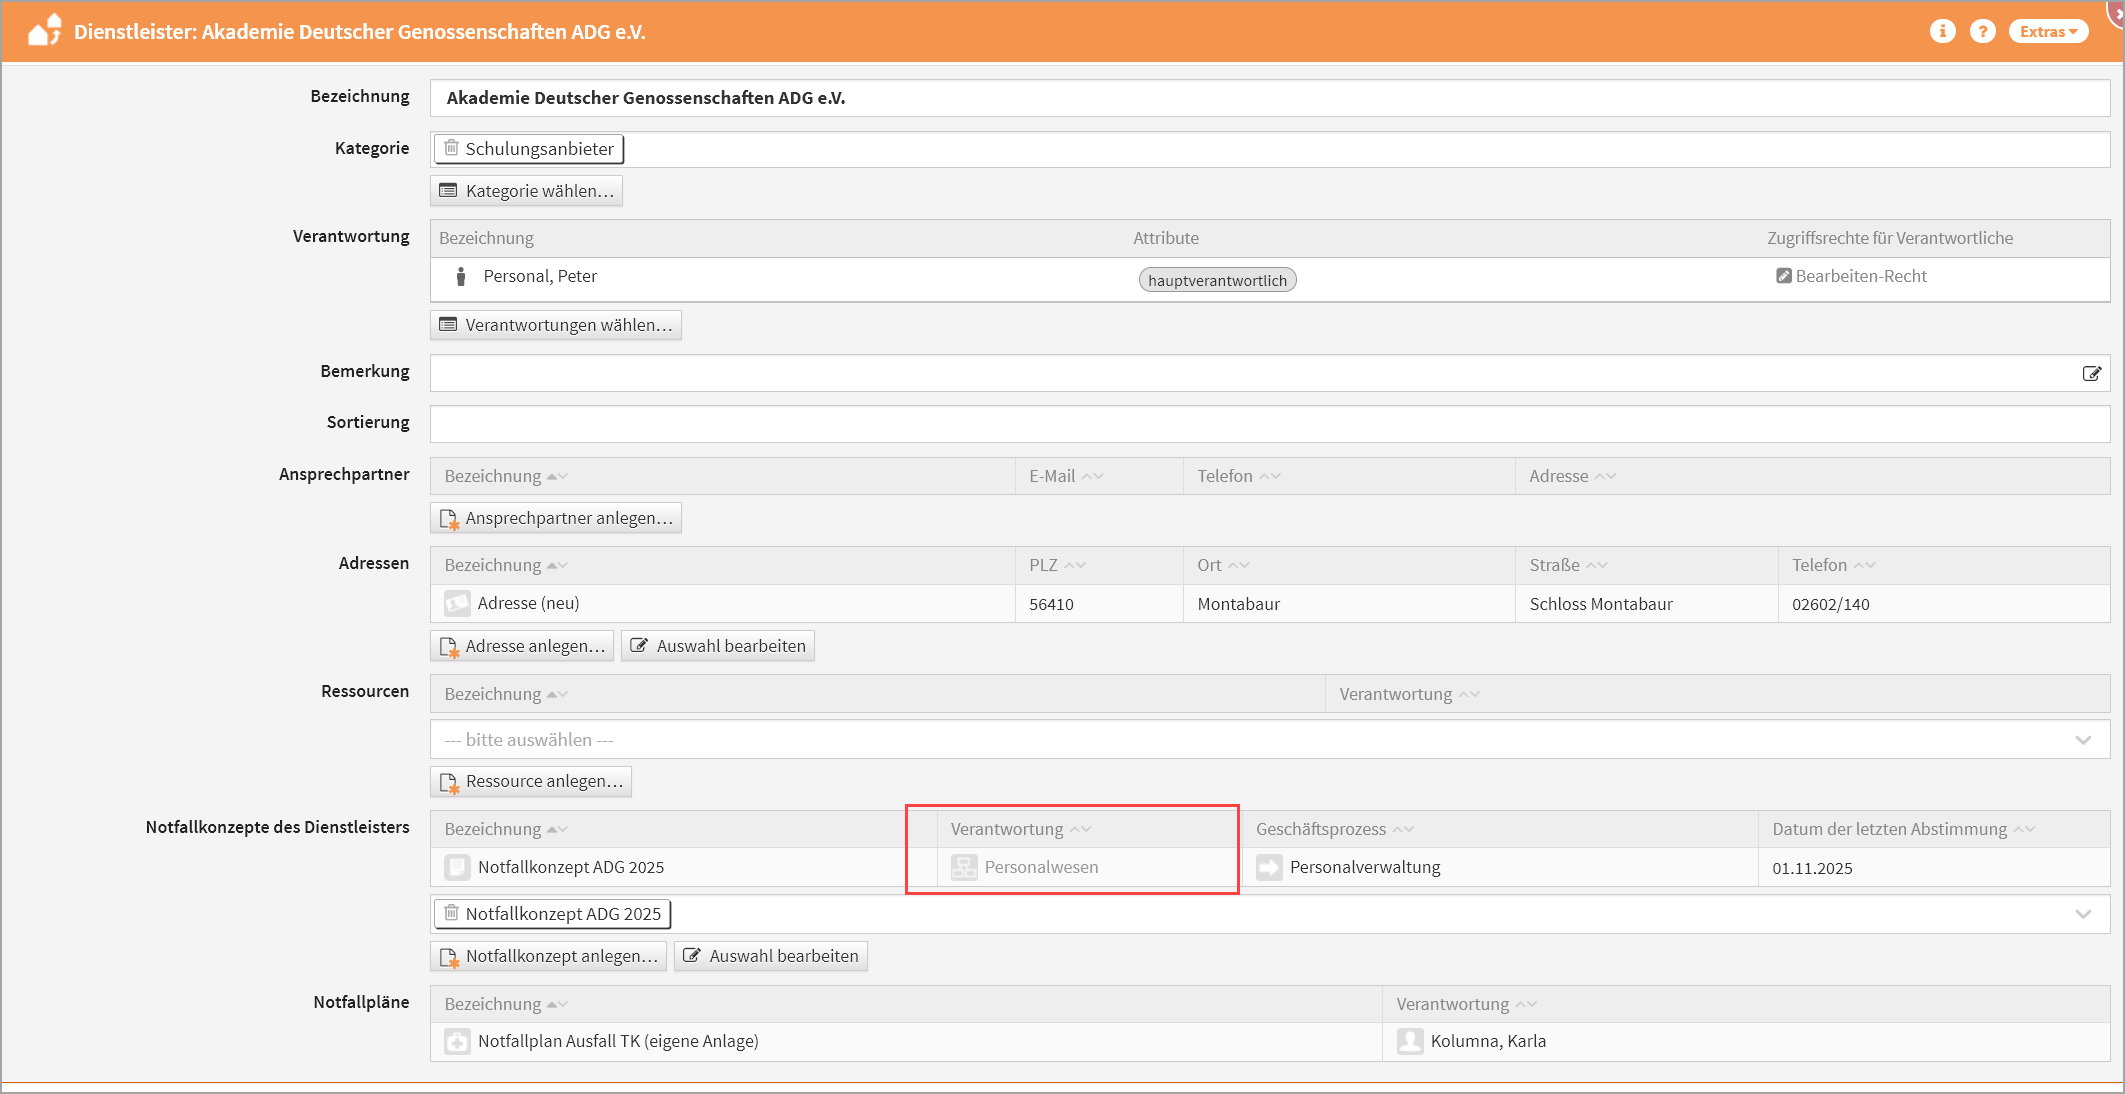Click Auswahl bearbeiten next to Adresse anlegen
2125x1094 pixels.
[x=718, y=646]
